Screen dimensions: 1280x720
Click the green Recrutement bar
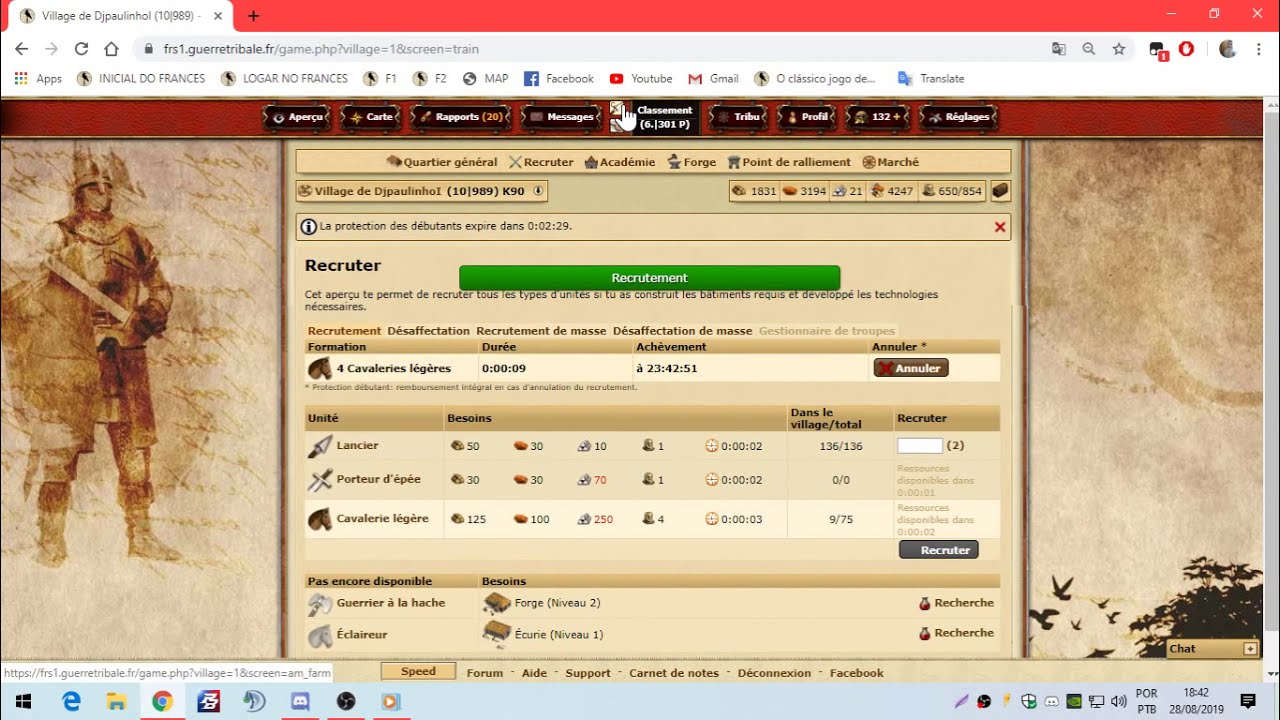[x=649, y=278]
